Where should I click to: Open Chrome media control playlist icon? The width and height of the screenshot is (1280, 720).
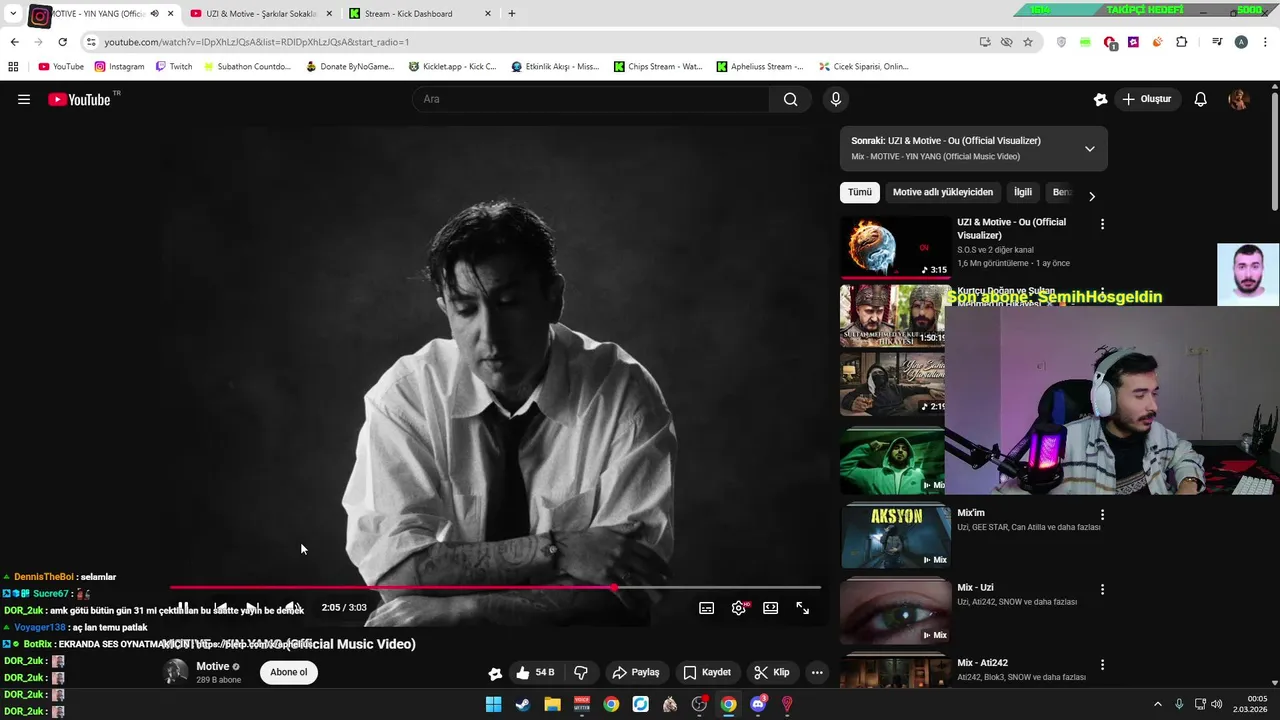point(1217,42)
